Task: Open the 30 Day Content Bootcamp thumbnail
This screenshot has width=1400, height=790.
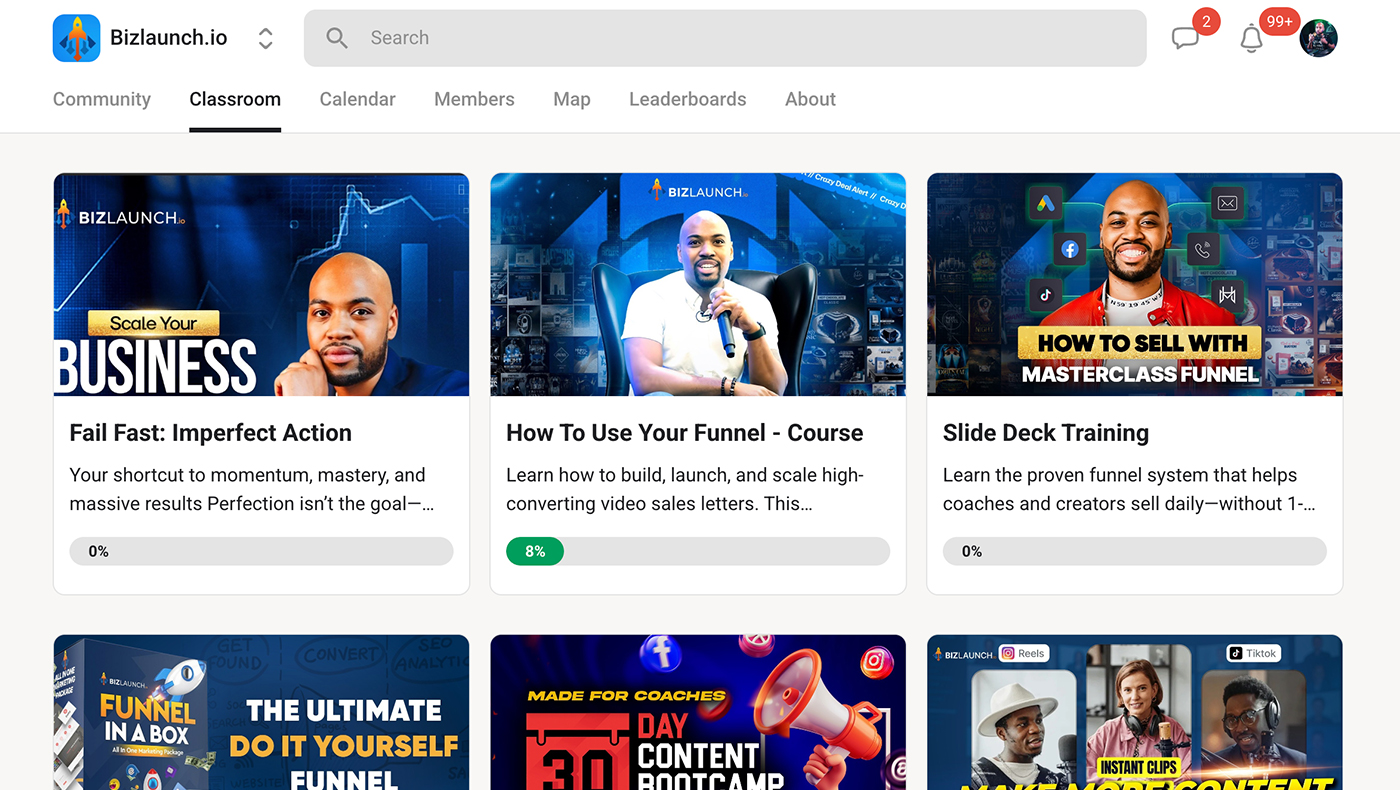Action: click(698, 712)
